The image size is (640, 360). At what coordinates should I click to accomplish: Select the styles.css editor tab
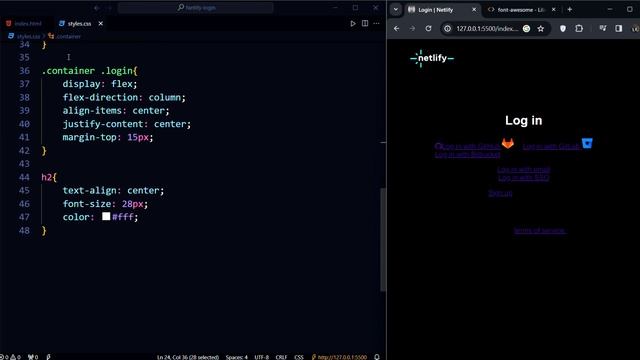coord(80,24)
